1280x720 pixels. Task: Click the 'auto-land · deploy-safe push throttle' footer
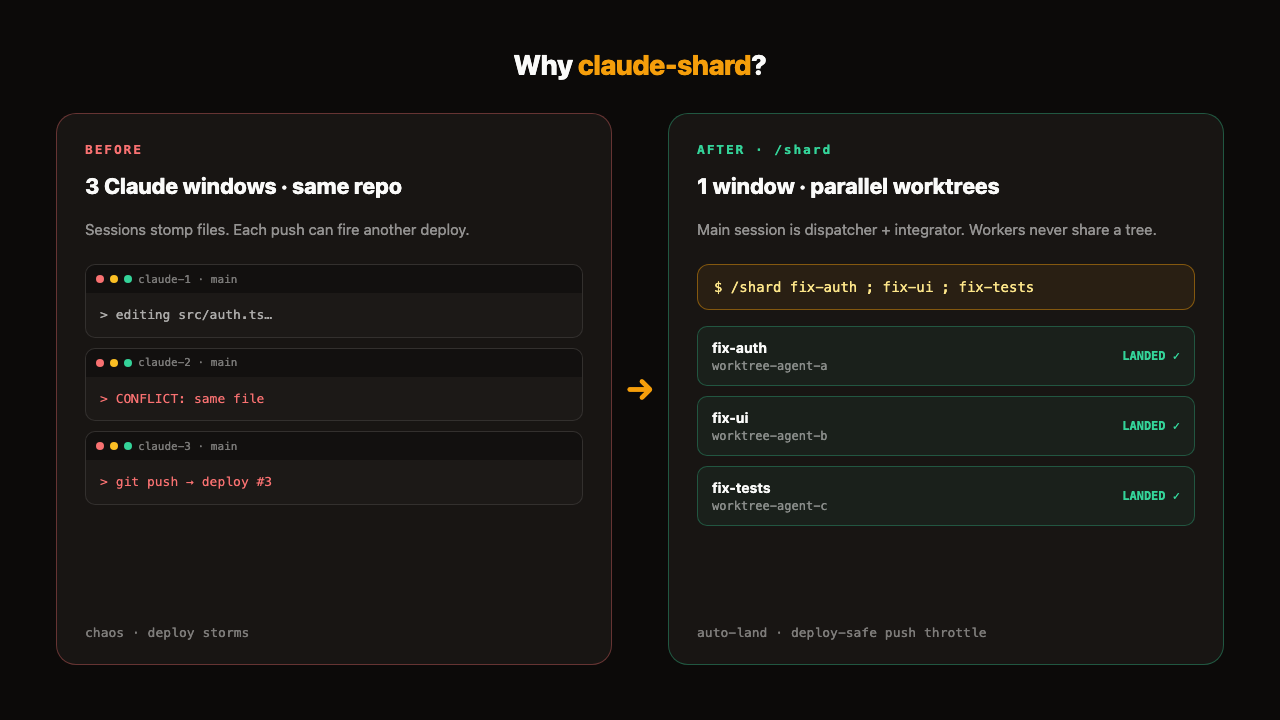pyautogui.click(x=842, y=633)
